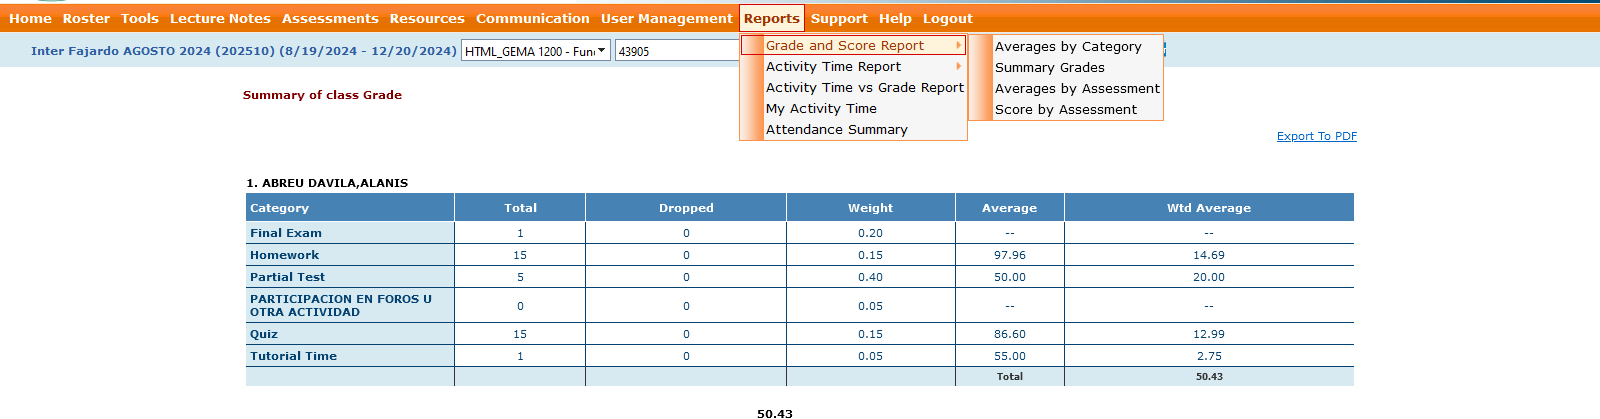Select My Activity Time entry
Image resolution: width=1600 pixels, height=419 pixels.
point(821,109)
